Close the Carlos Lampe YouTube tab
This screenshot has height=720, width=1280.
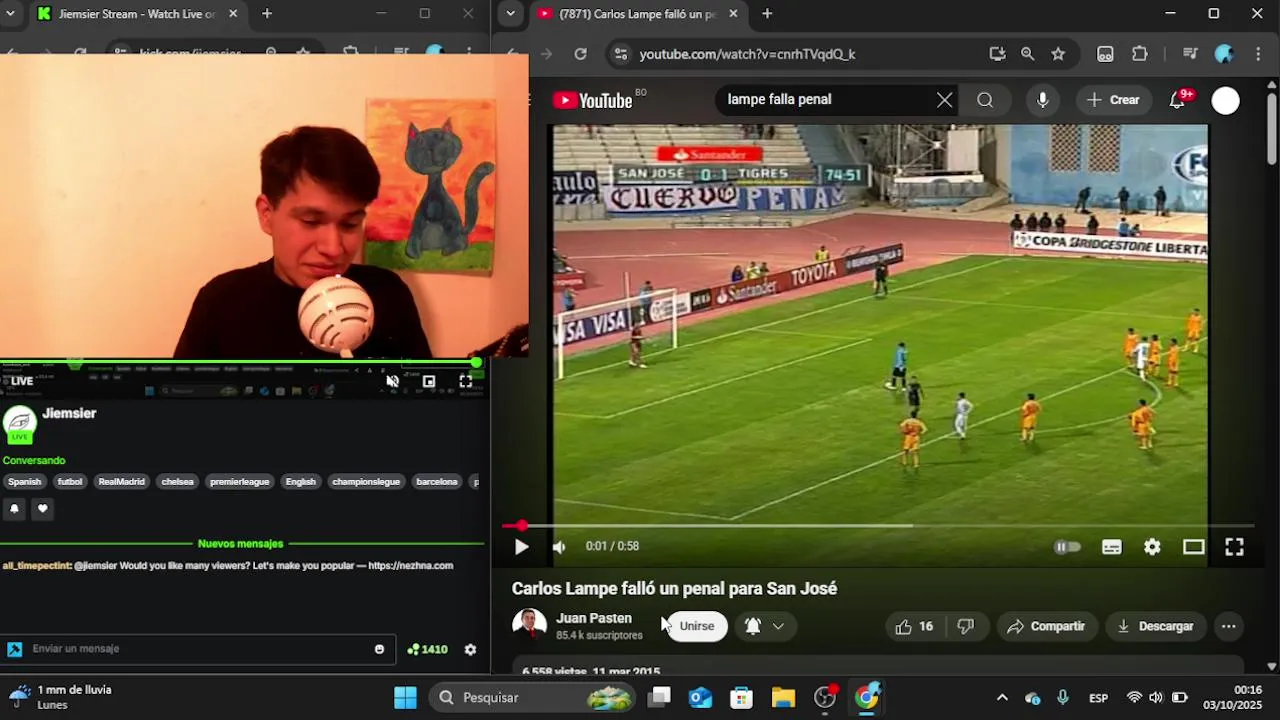(733, 14)
